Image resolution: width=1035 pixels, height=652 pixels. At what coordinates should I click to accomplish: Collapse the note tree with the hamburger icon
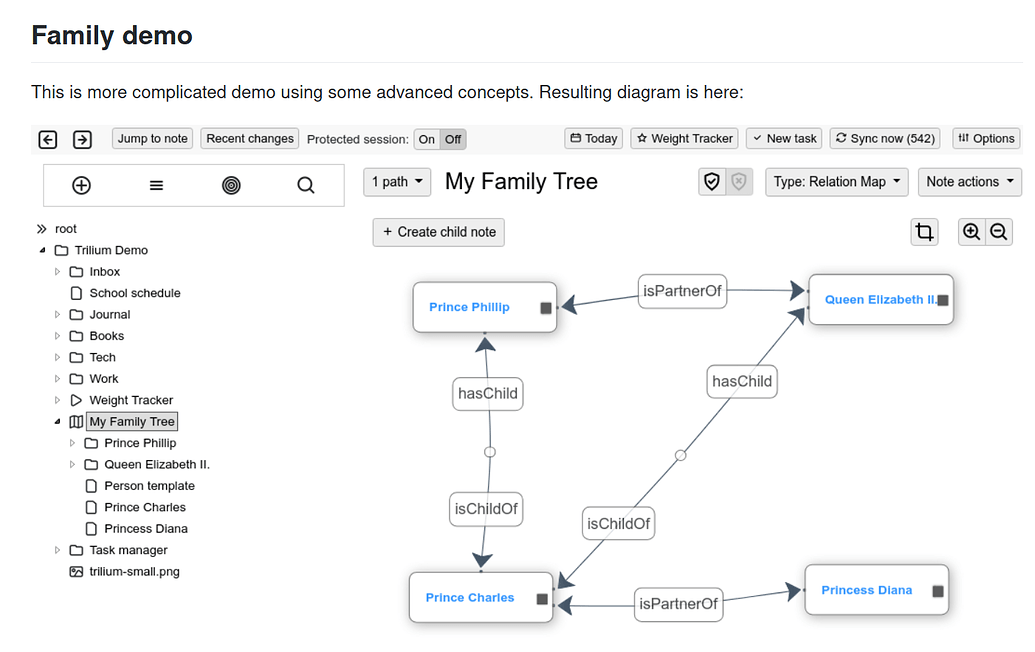tap(155, 185)
